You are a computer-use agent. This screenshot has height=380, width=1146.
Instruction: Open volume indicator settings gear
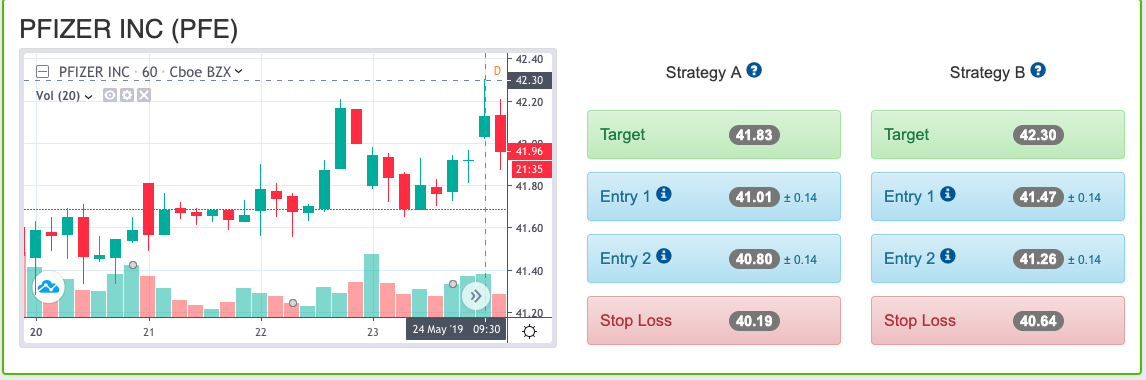[126, 95]
